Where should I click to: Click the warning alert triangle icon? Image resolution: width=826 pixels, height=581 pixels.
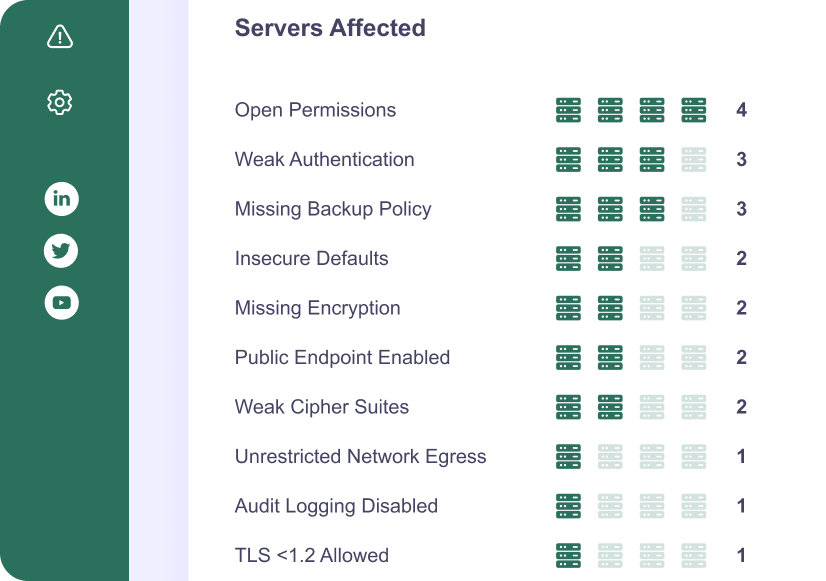[60, 37]
